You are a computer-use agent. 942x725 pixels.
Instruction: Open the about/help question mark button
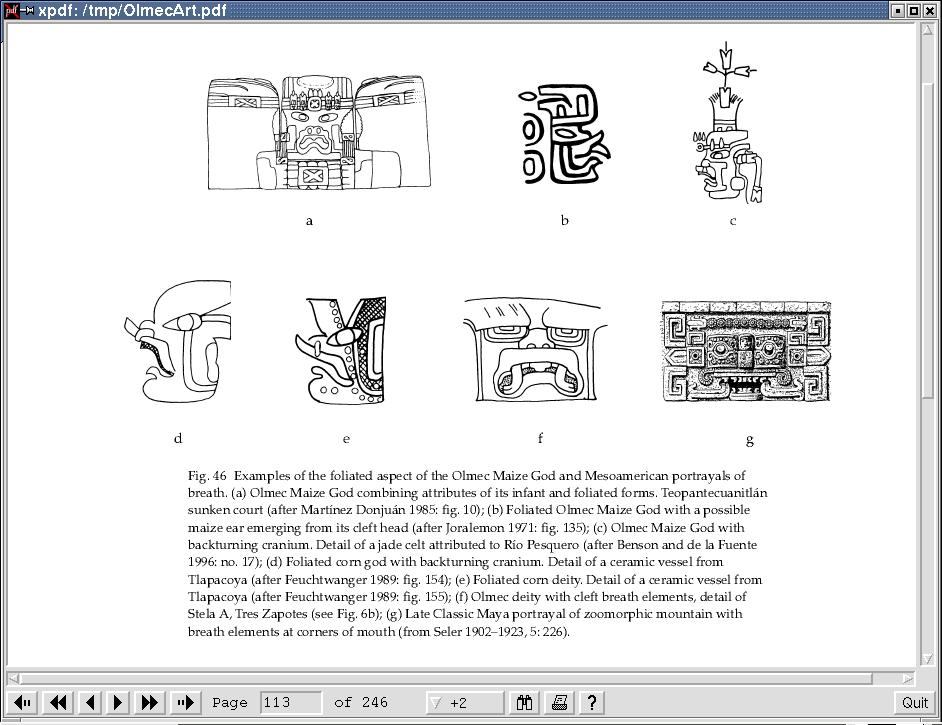pyautogui.click(x=592, y=702)
